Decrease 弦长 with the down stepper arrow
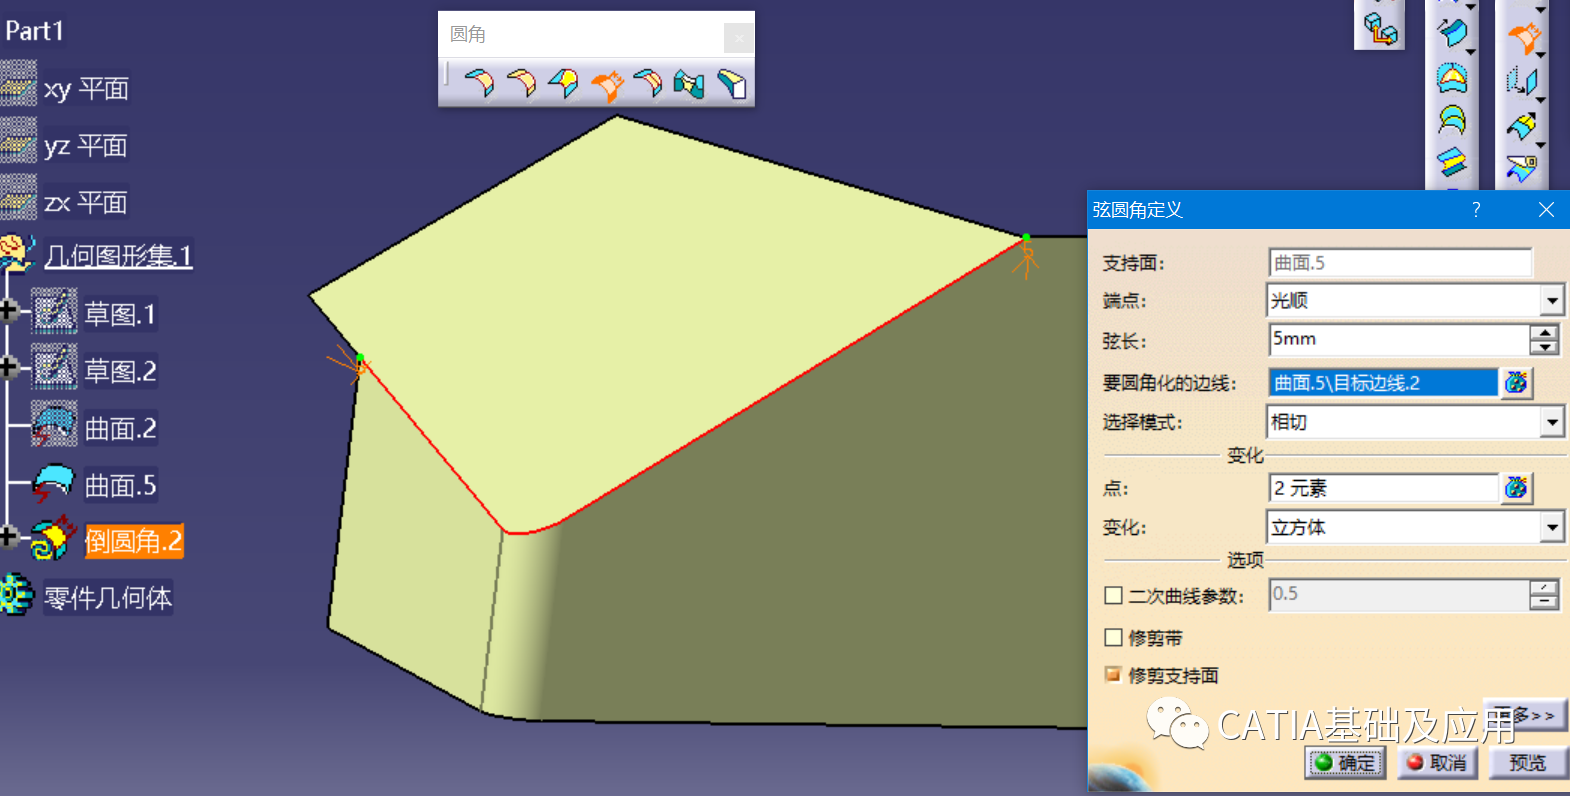The image size is (1570, 796). pos(1545,347)
